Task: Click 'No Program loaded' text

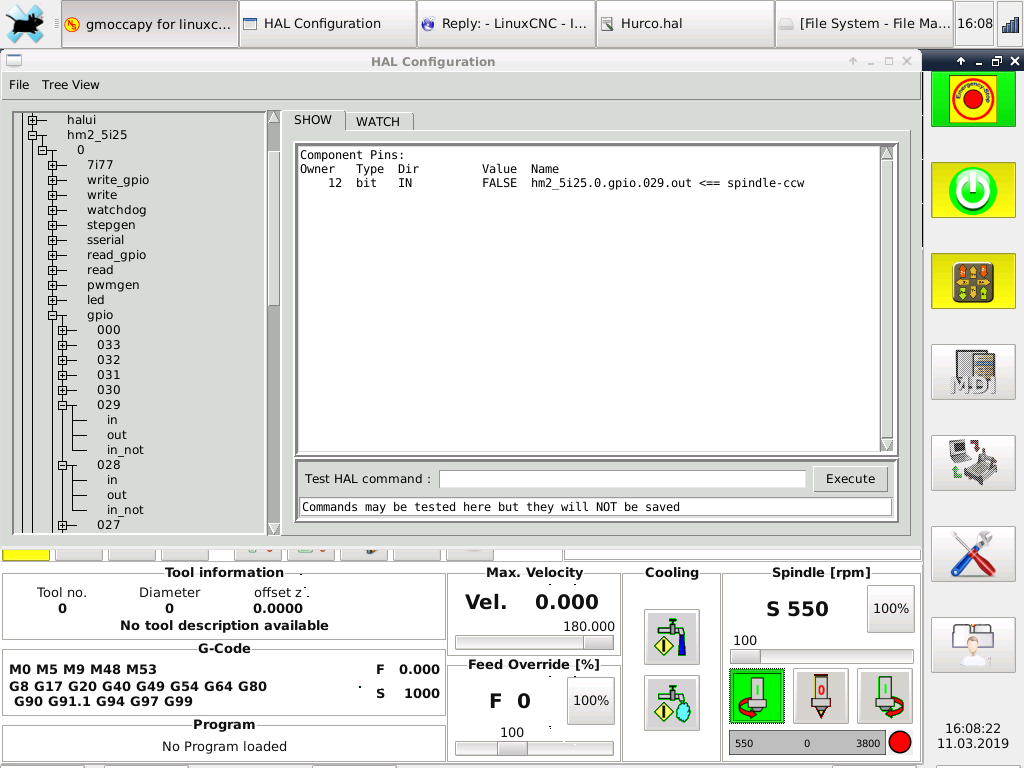Action: (224, 746)
